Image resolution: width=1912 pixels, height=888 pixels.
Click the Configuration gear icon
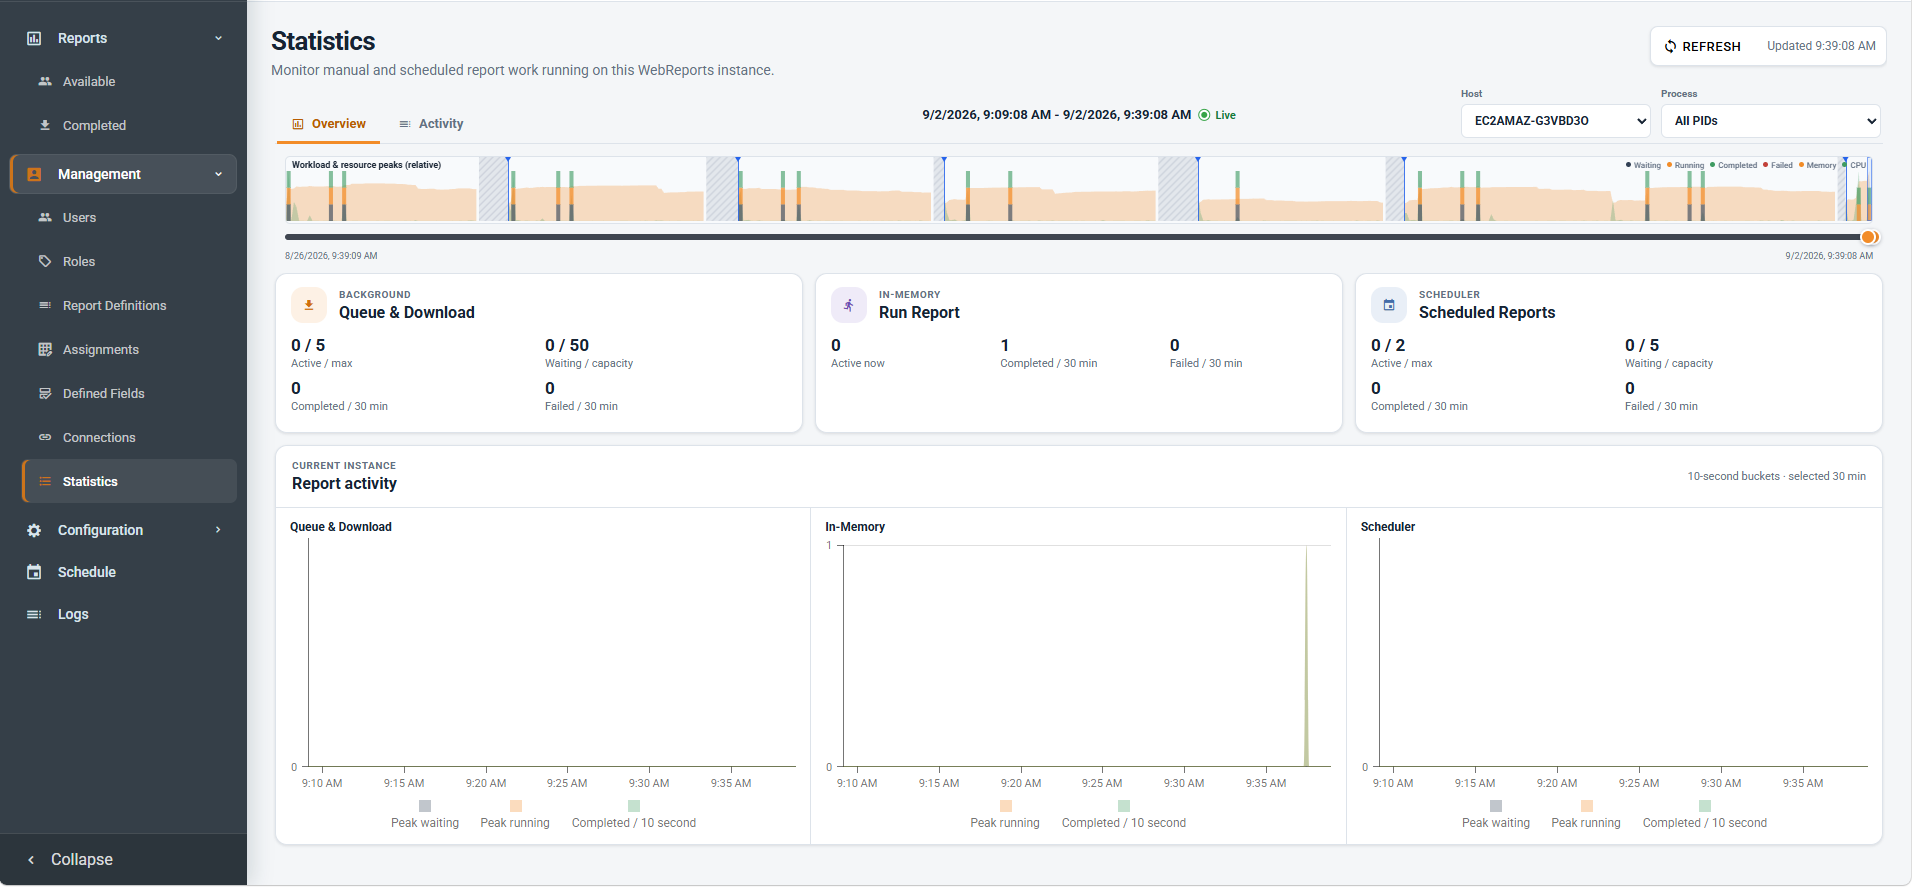tap(34, 530)
